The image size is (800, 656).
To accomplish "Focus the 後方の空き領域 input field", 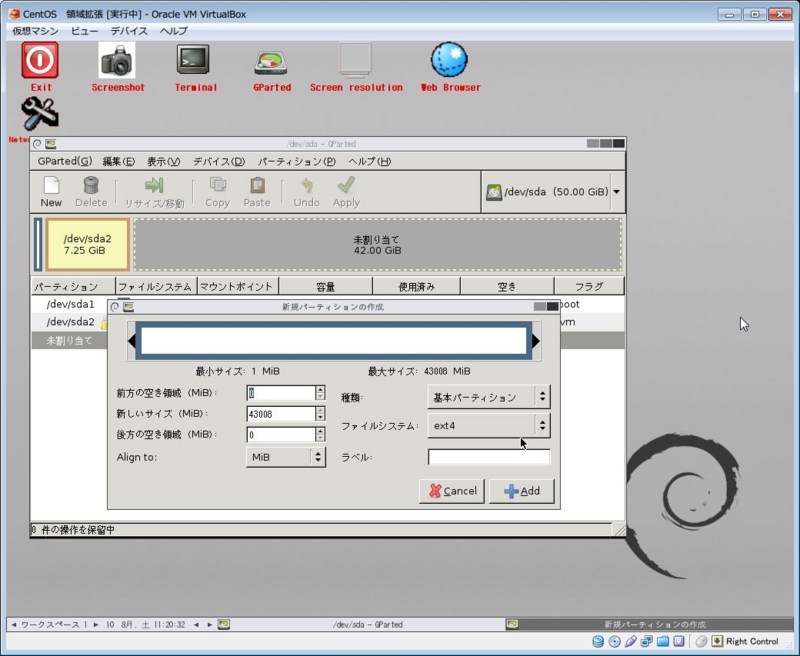I will click(281, 434).
